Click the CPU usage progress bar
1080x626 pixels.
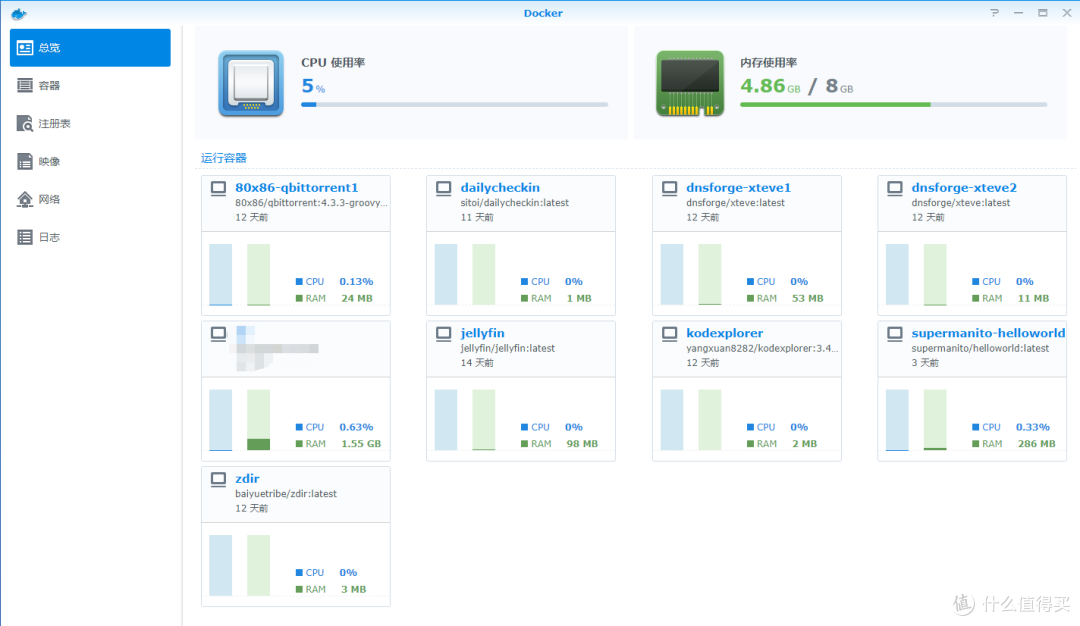point(455,105)
